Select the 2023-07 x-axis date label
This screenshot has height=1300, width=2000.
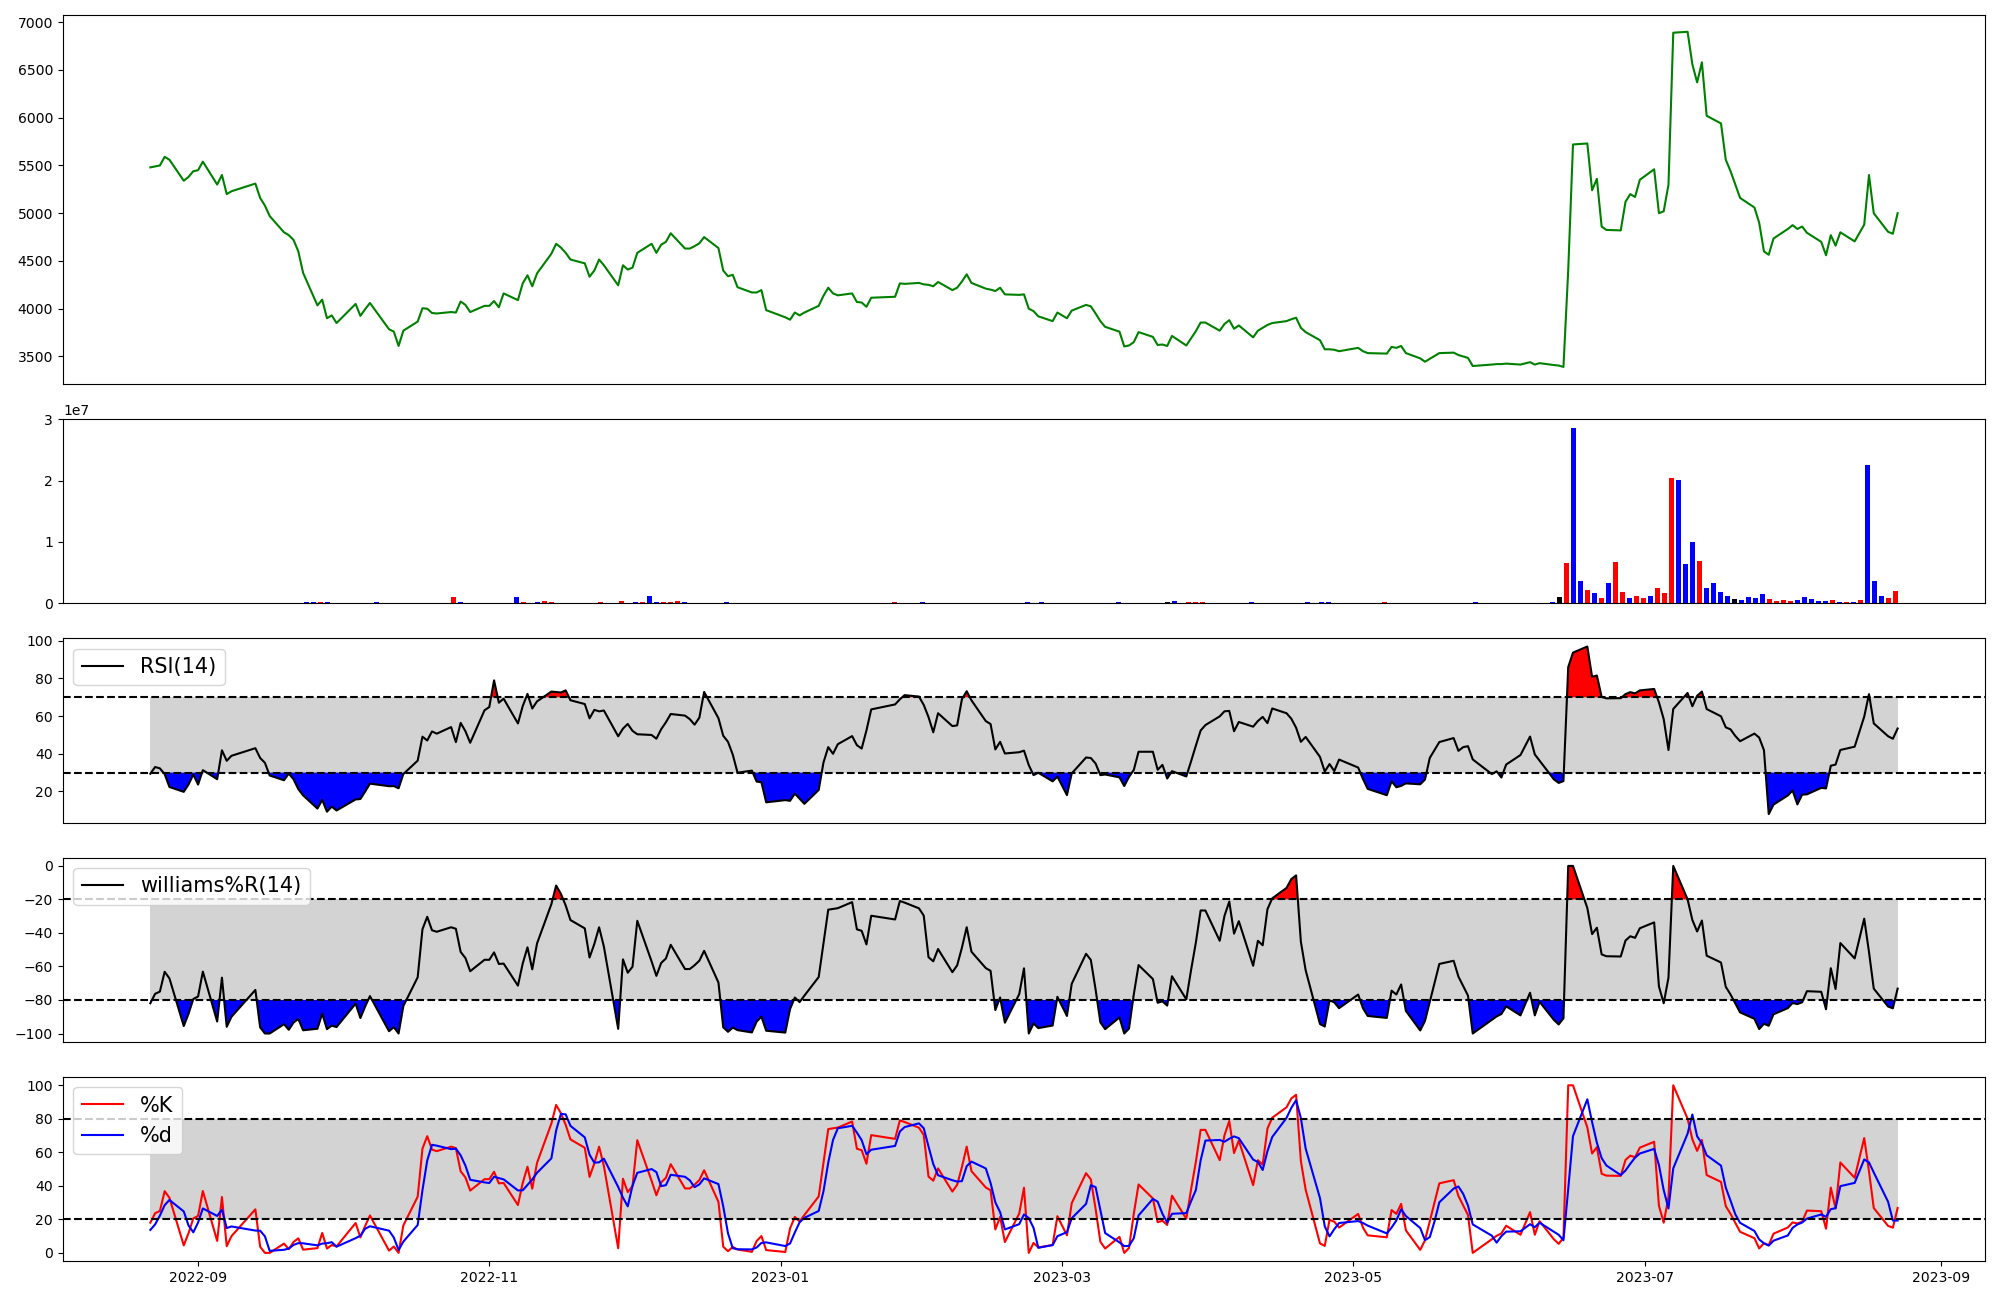(x=1644, y=1277)
